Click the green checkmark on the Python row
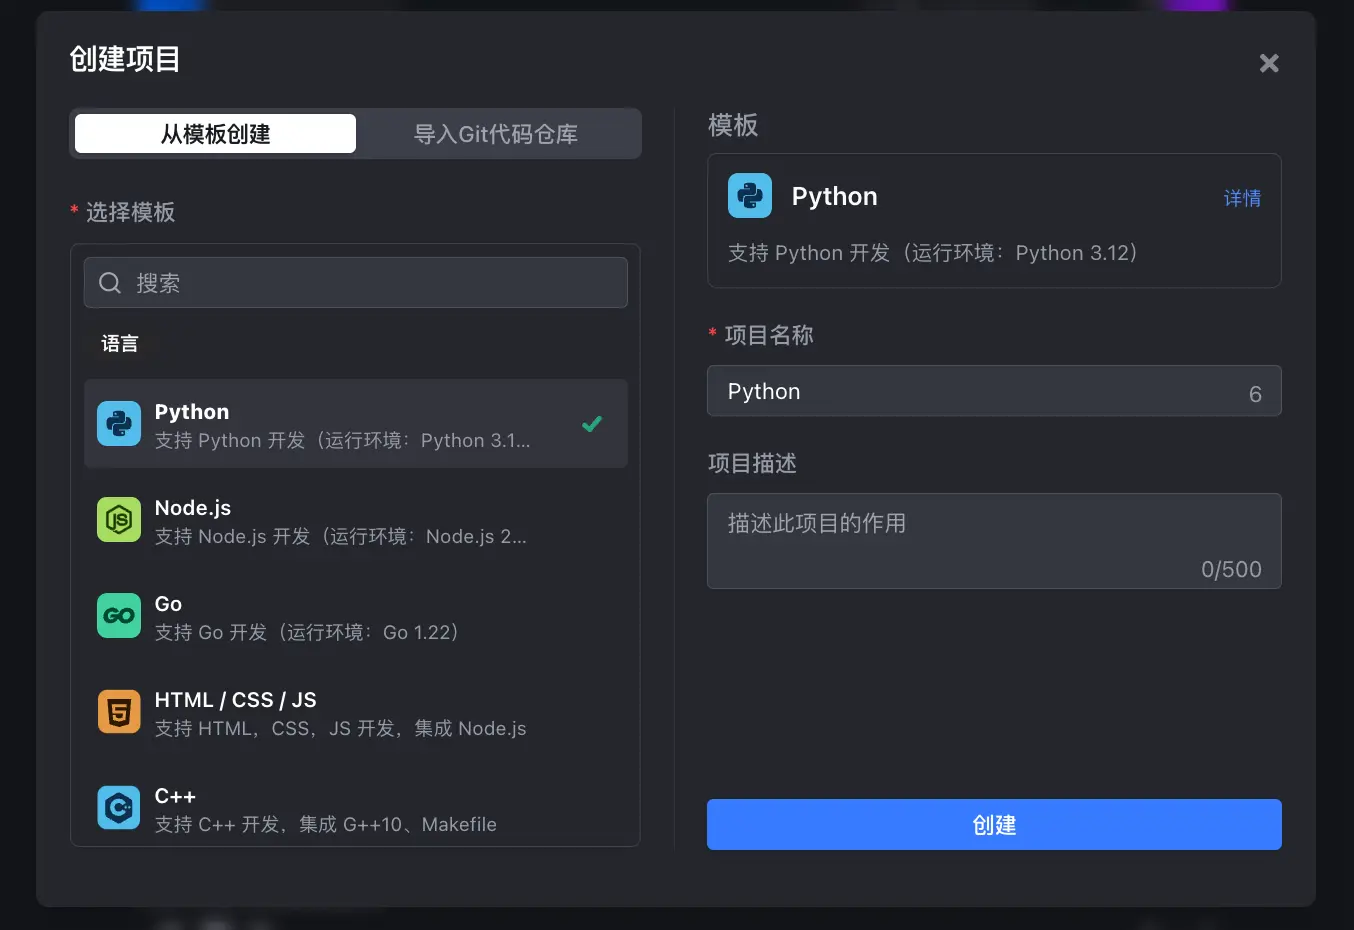Screen dimensions: 1354x930 pos(592,424)
